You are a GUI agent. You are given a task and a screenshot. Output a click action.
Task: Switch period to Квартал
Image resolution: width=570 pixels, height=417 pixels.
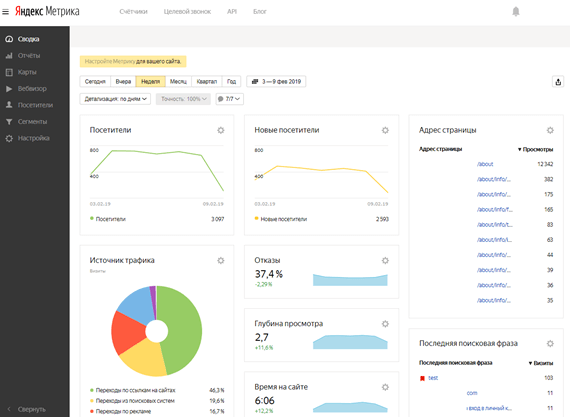206,81
